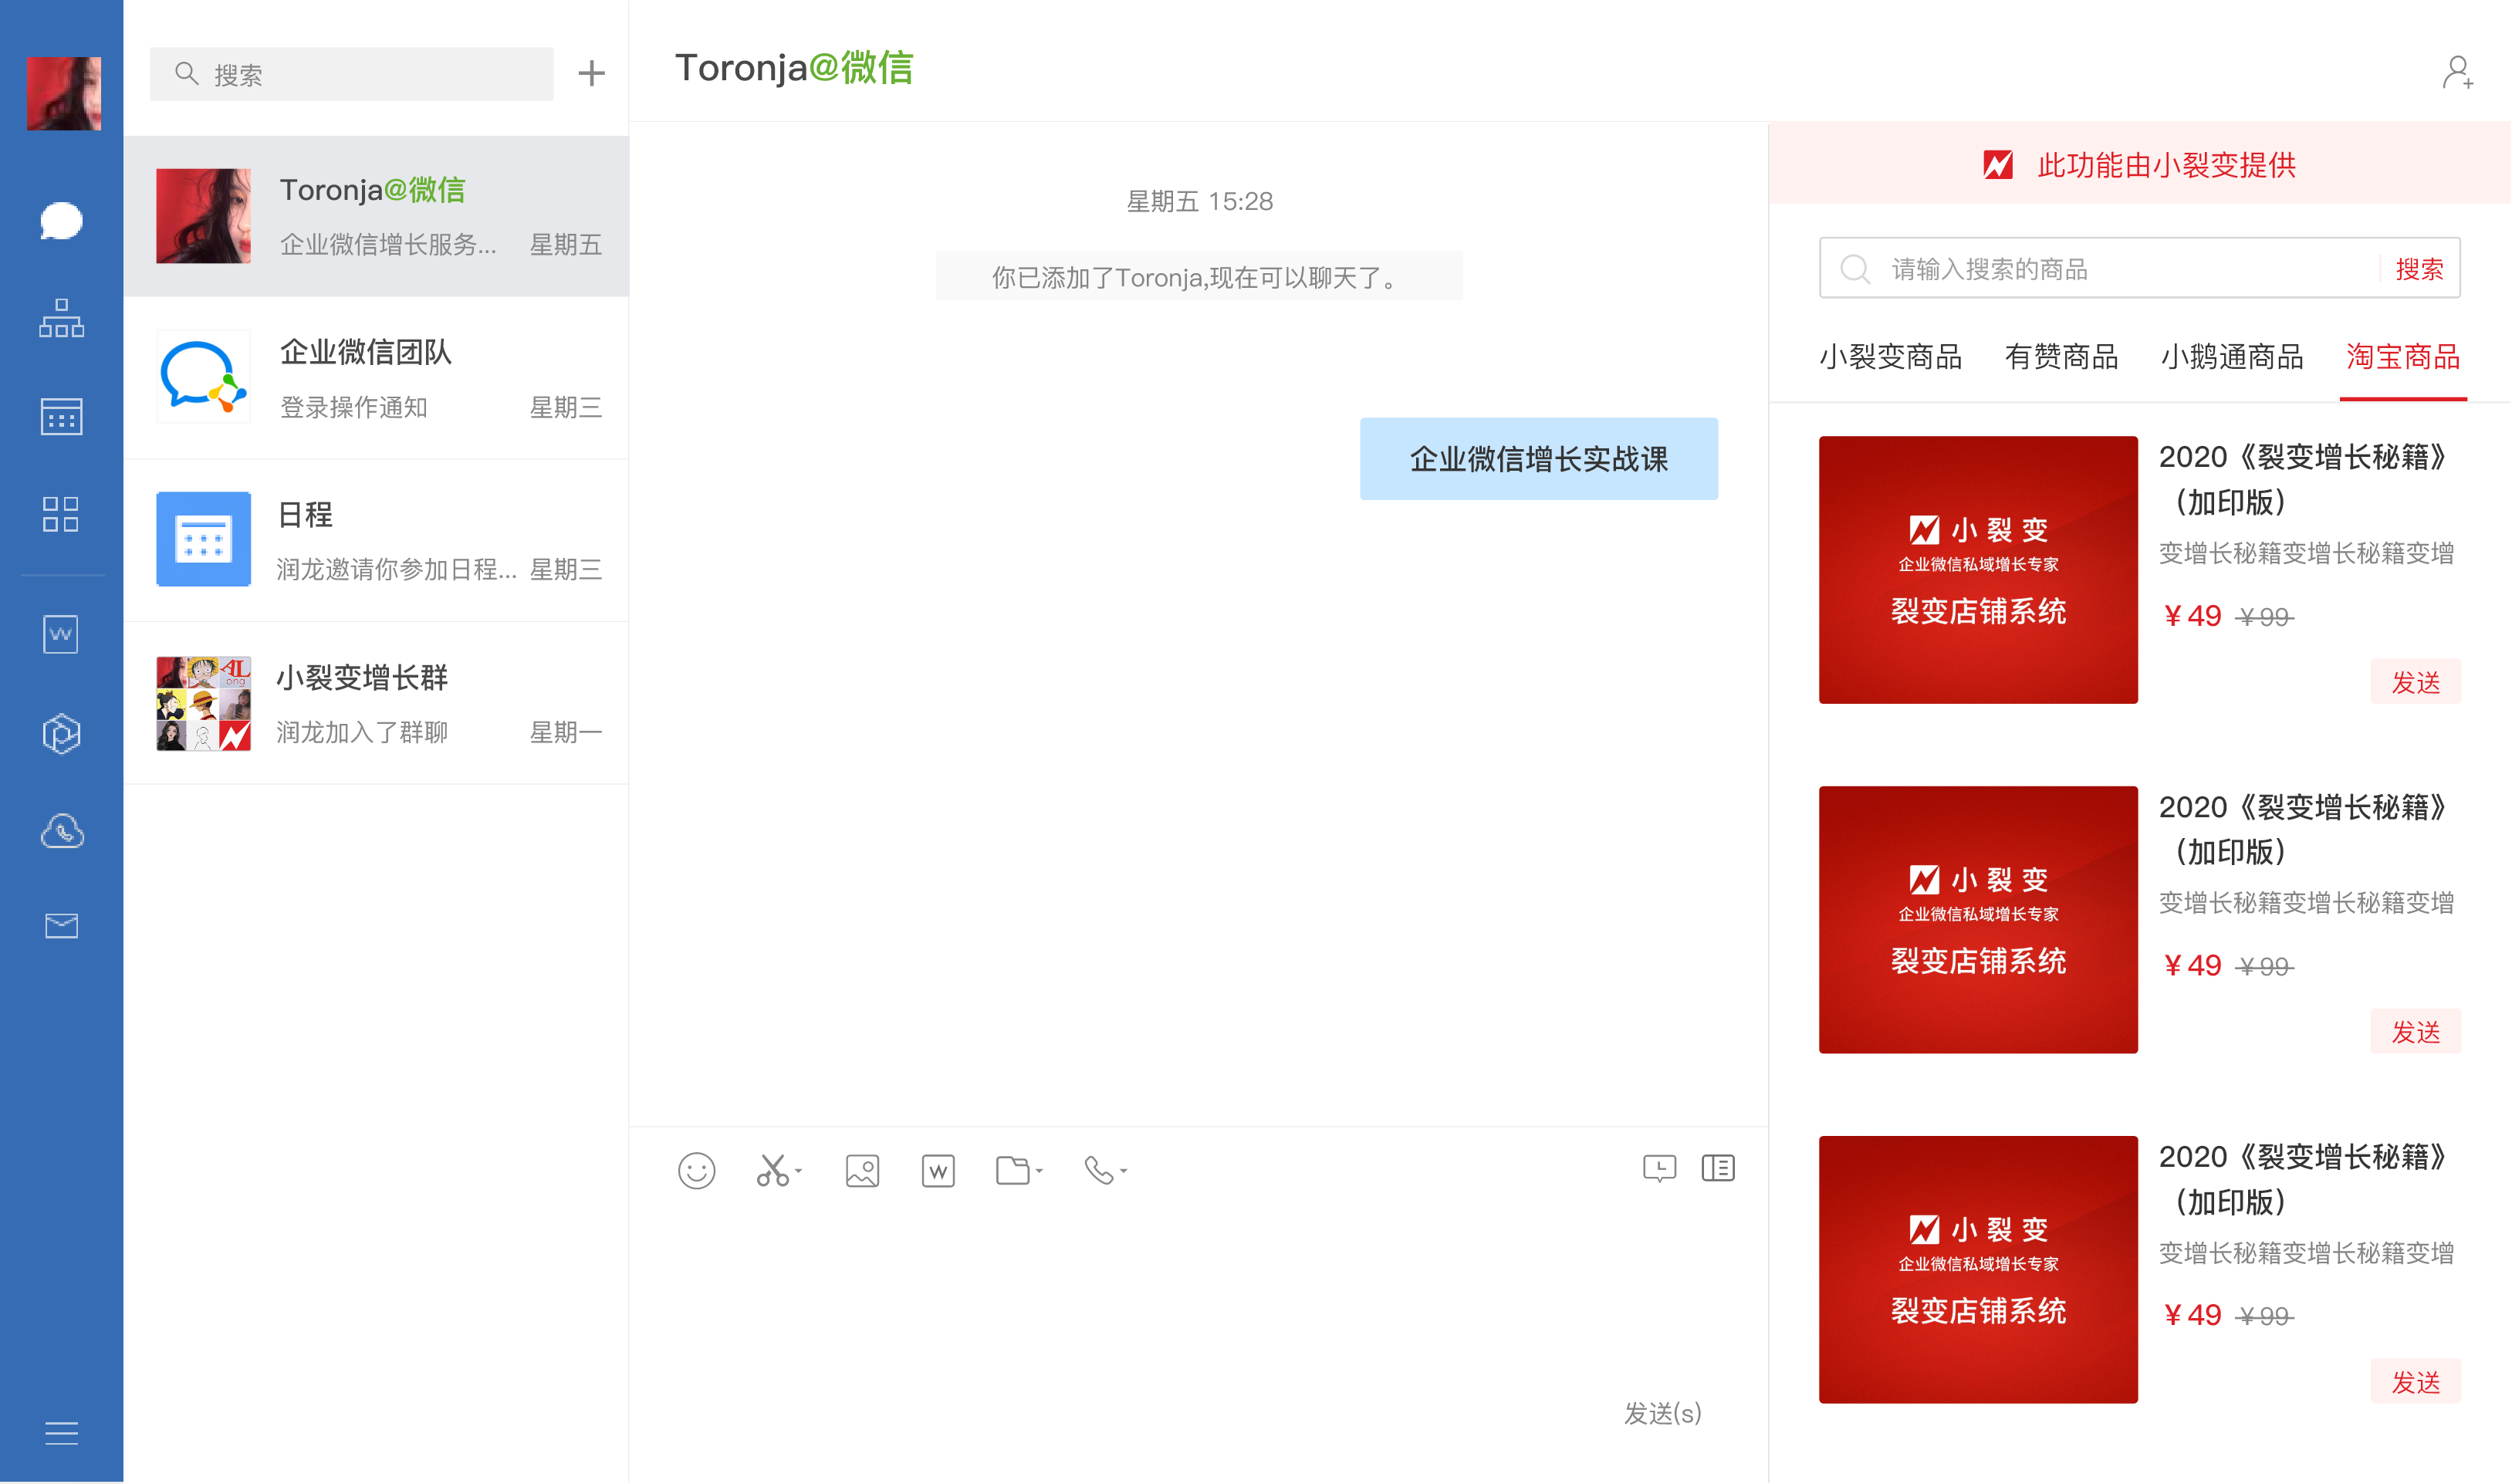Switch to the 有赞商品 tab
The height and width of the screenshot is (1484, 2512).
[2062, 357]
